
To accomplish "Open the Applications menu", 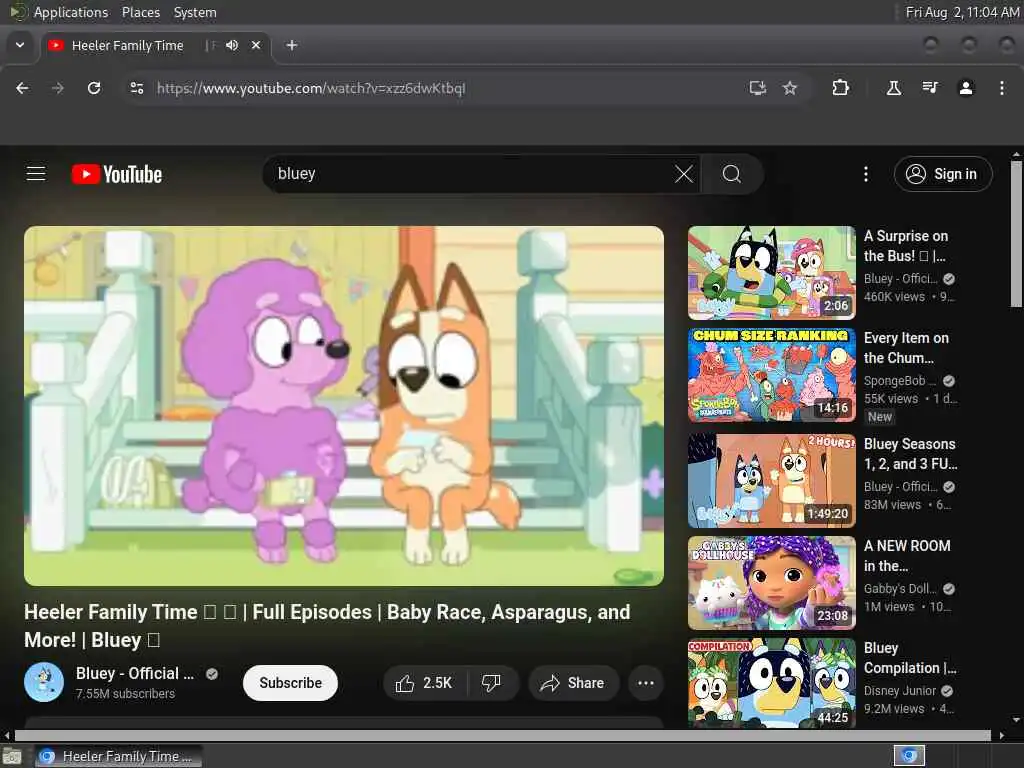I will point(71,12).
